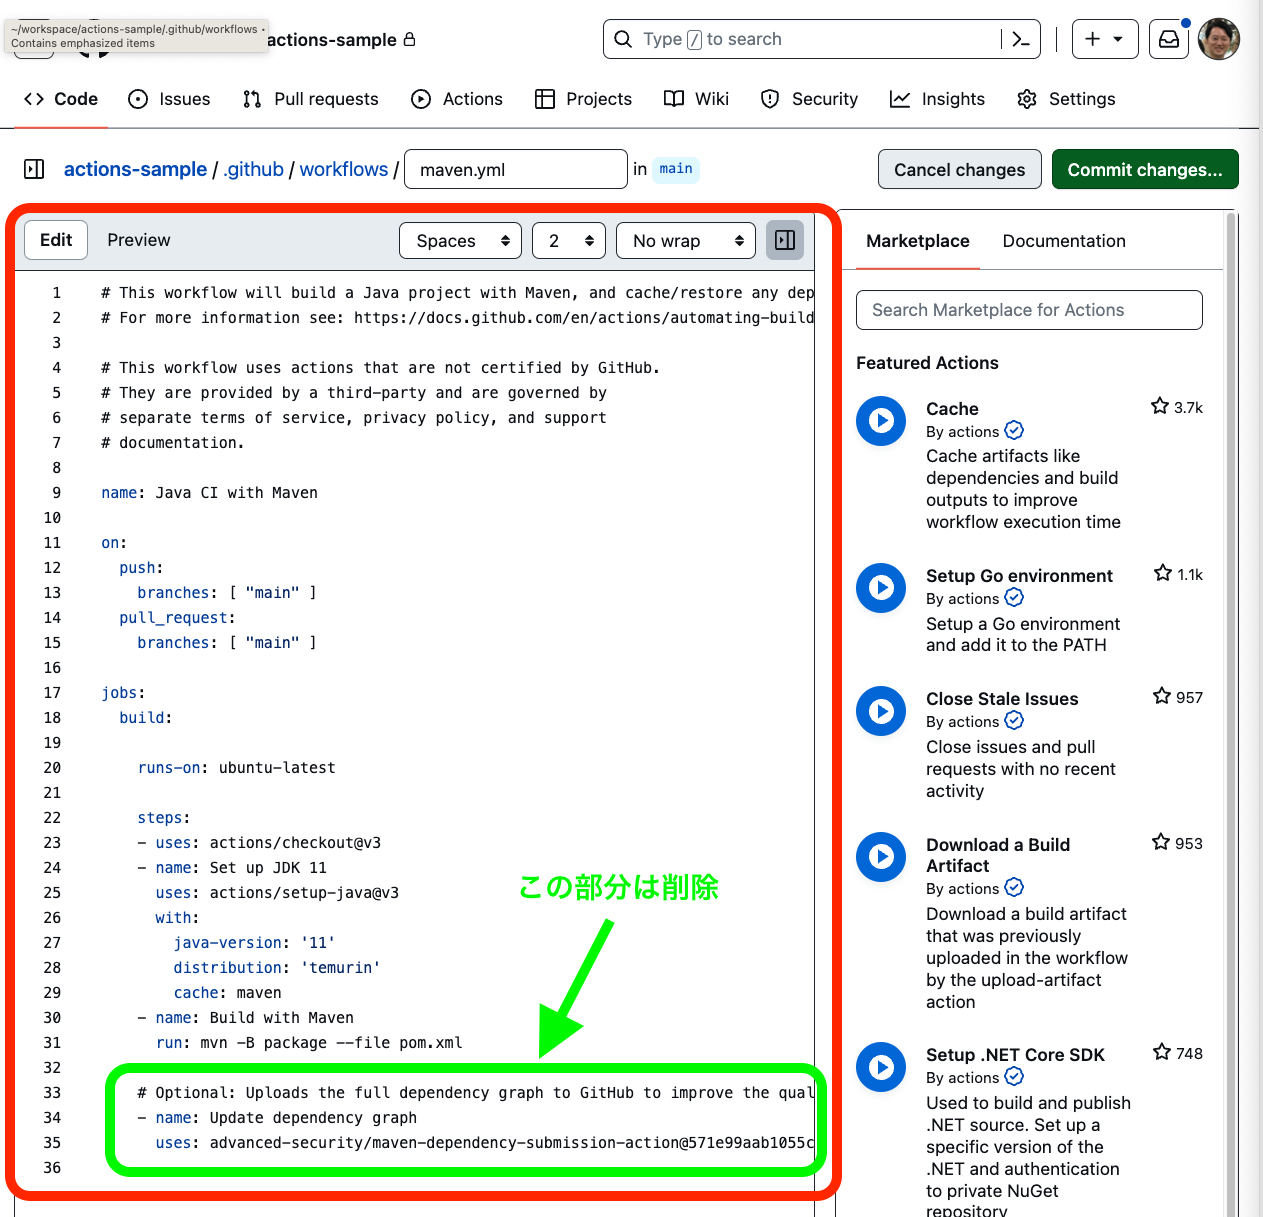
Task: Click the actions-sample repository title in header
Action: pyautogui.click(x=332, y=40)
